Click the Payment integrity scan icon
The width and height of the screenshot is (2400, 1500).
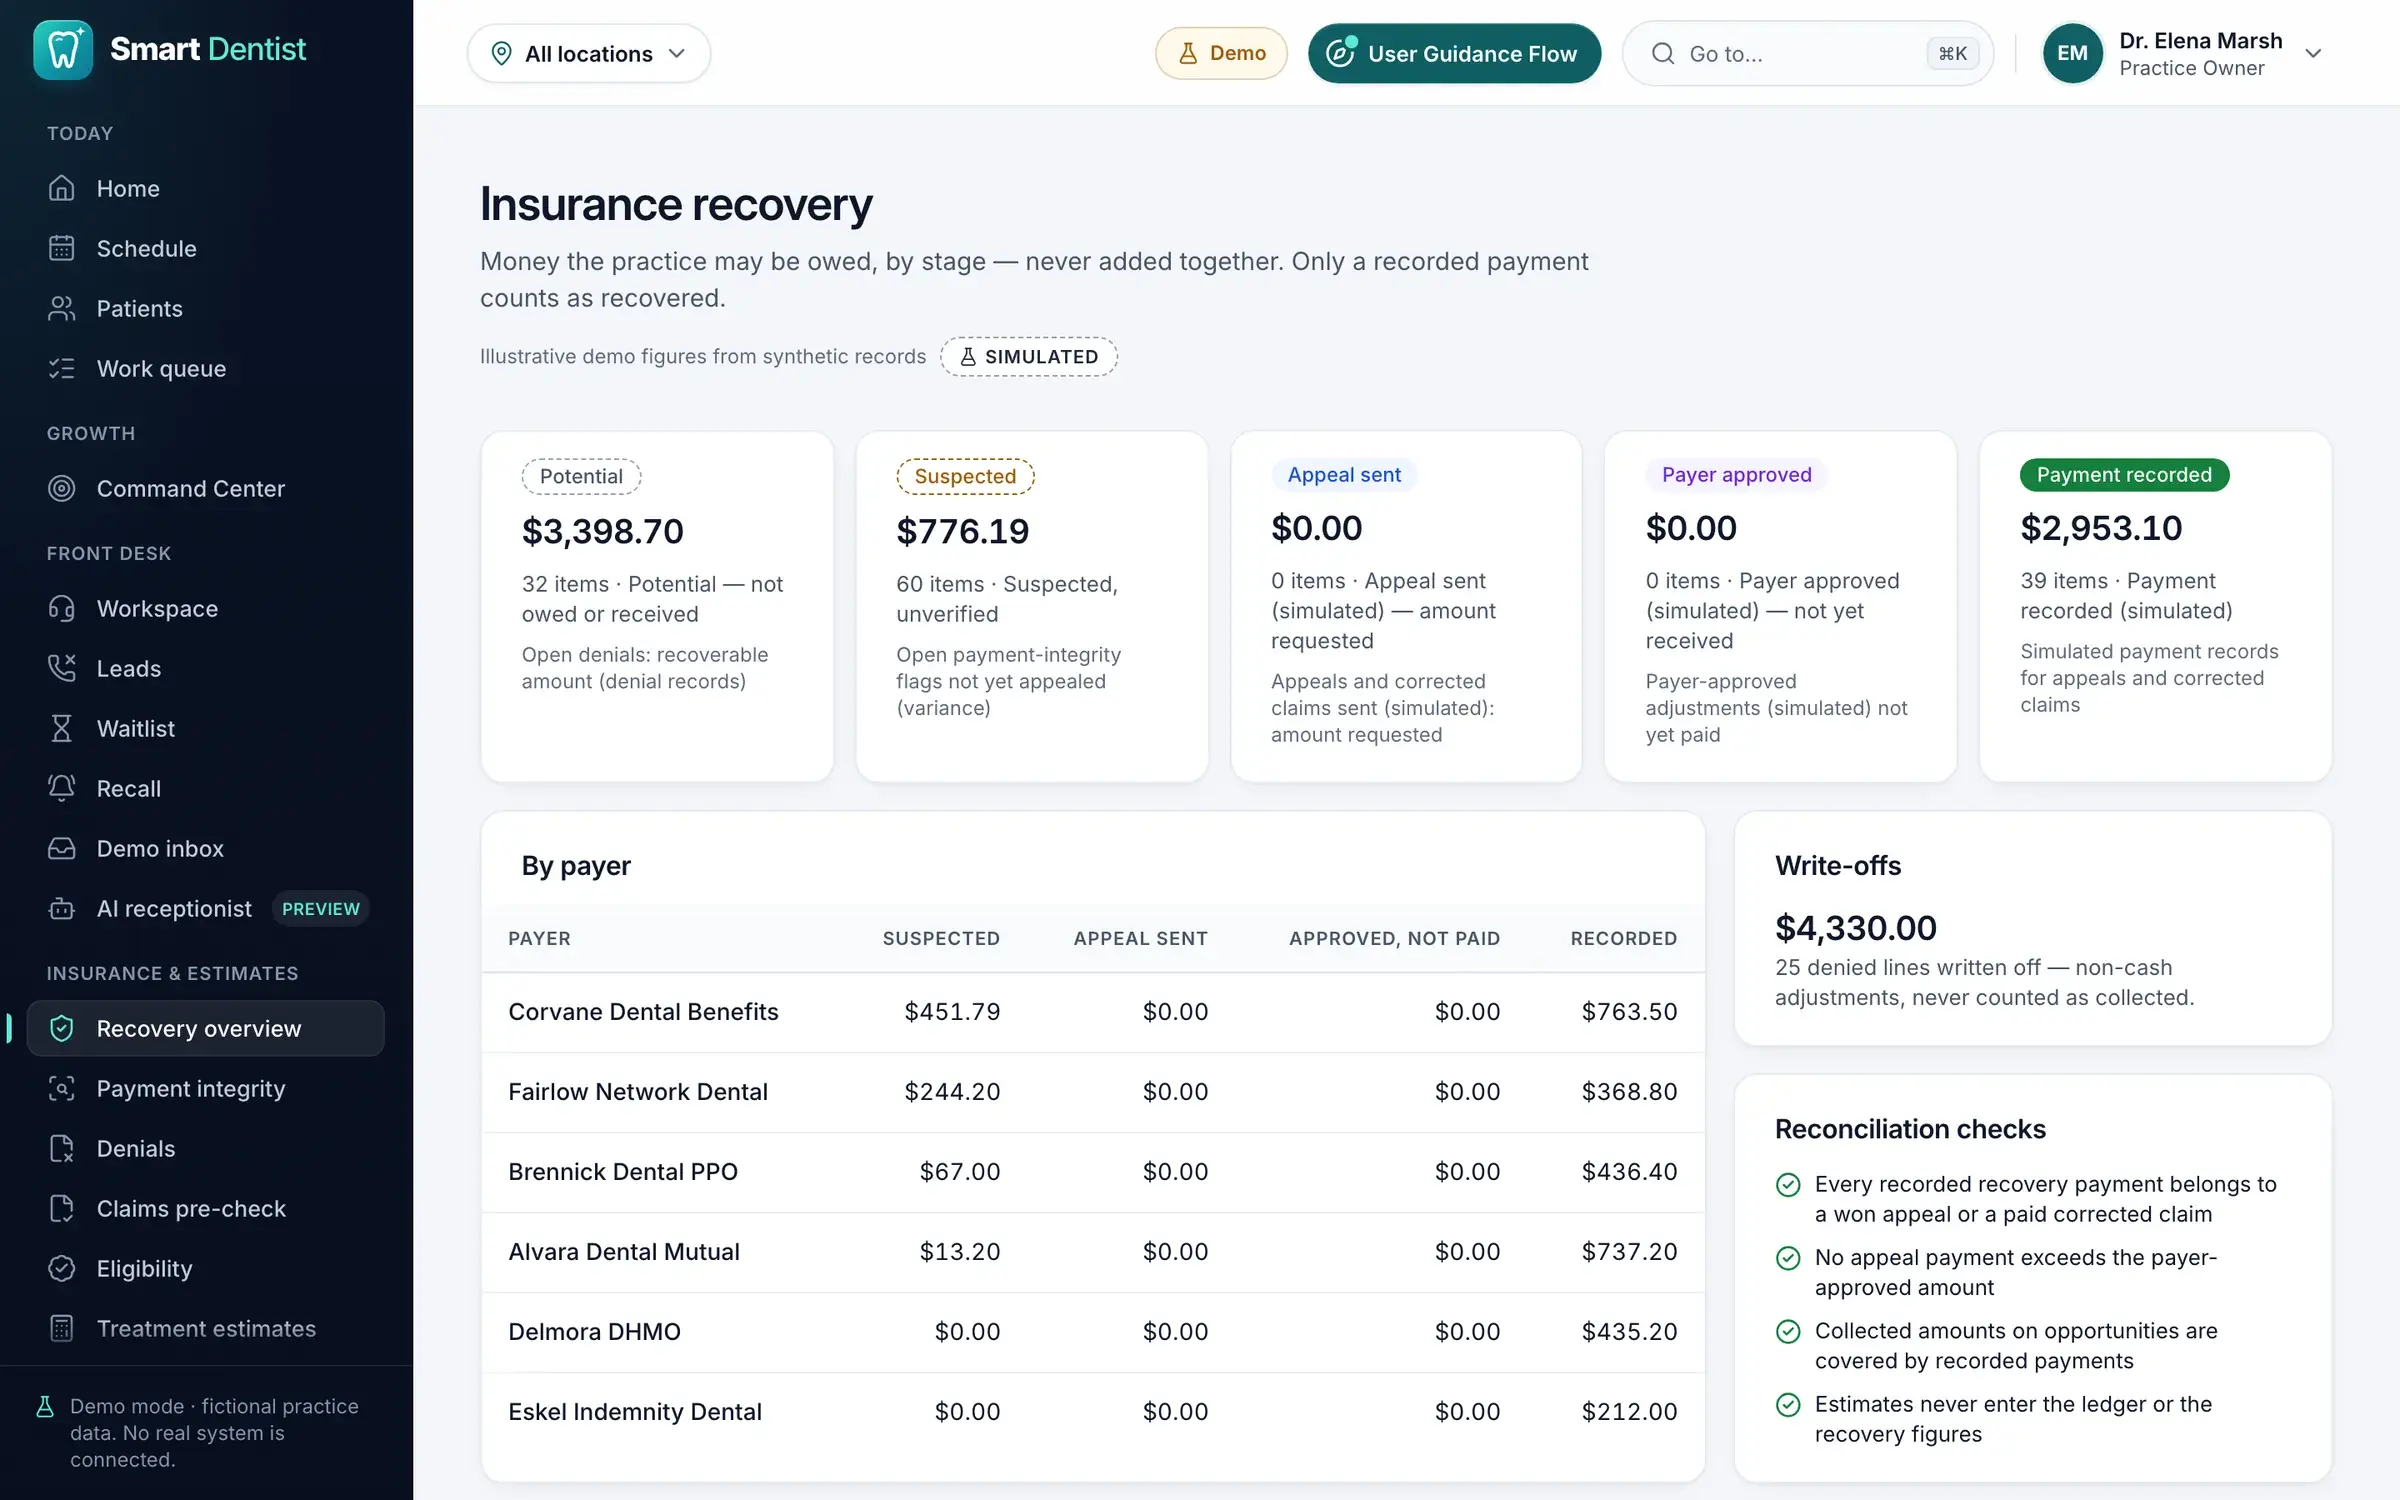point(62,1088)
